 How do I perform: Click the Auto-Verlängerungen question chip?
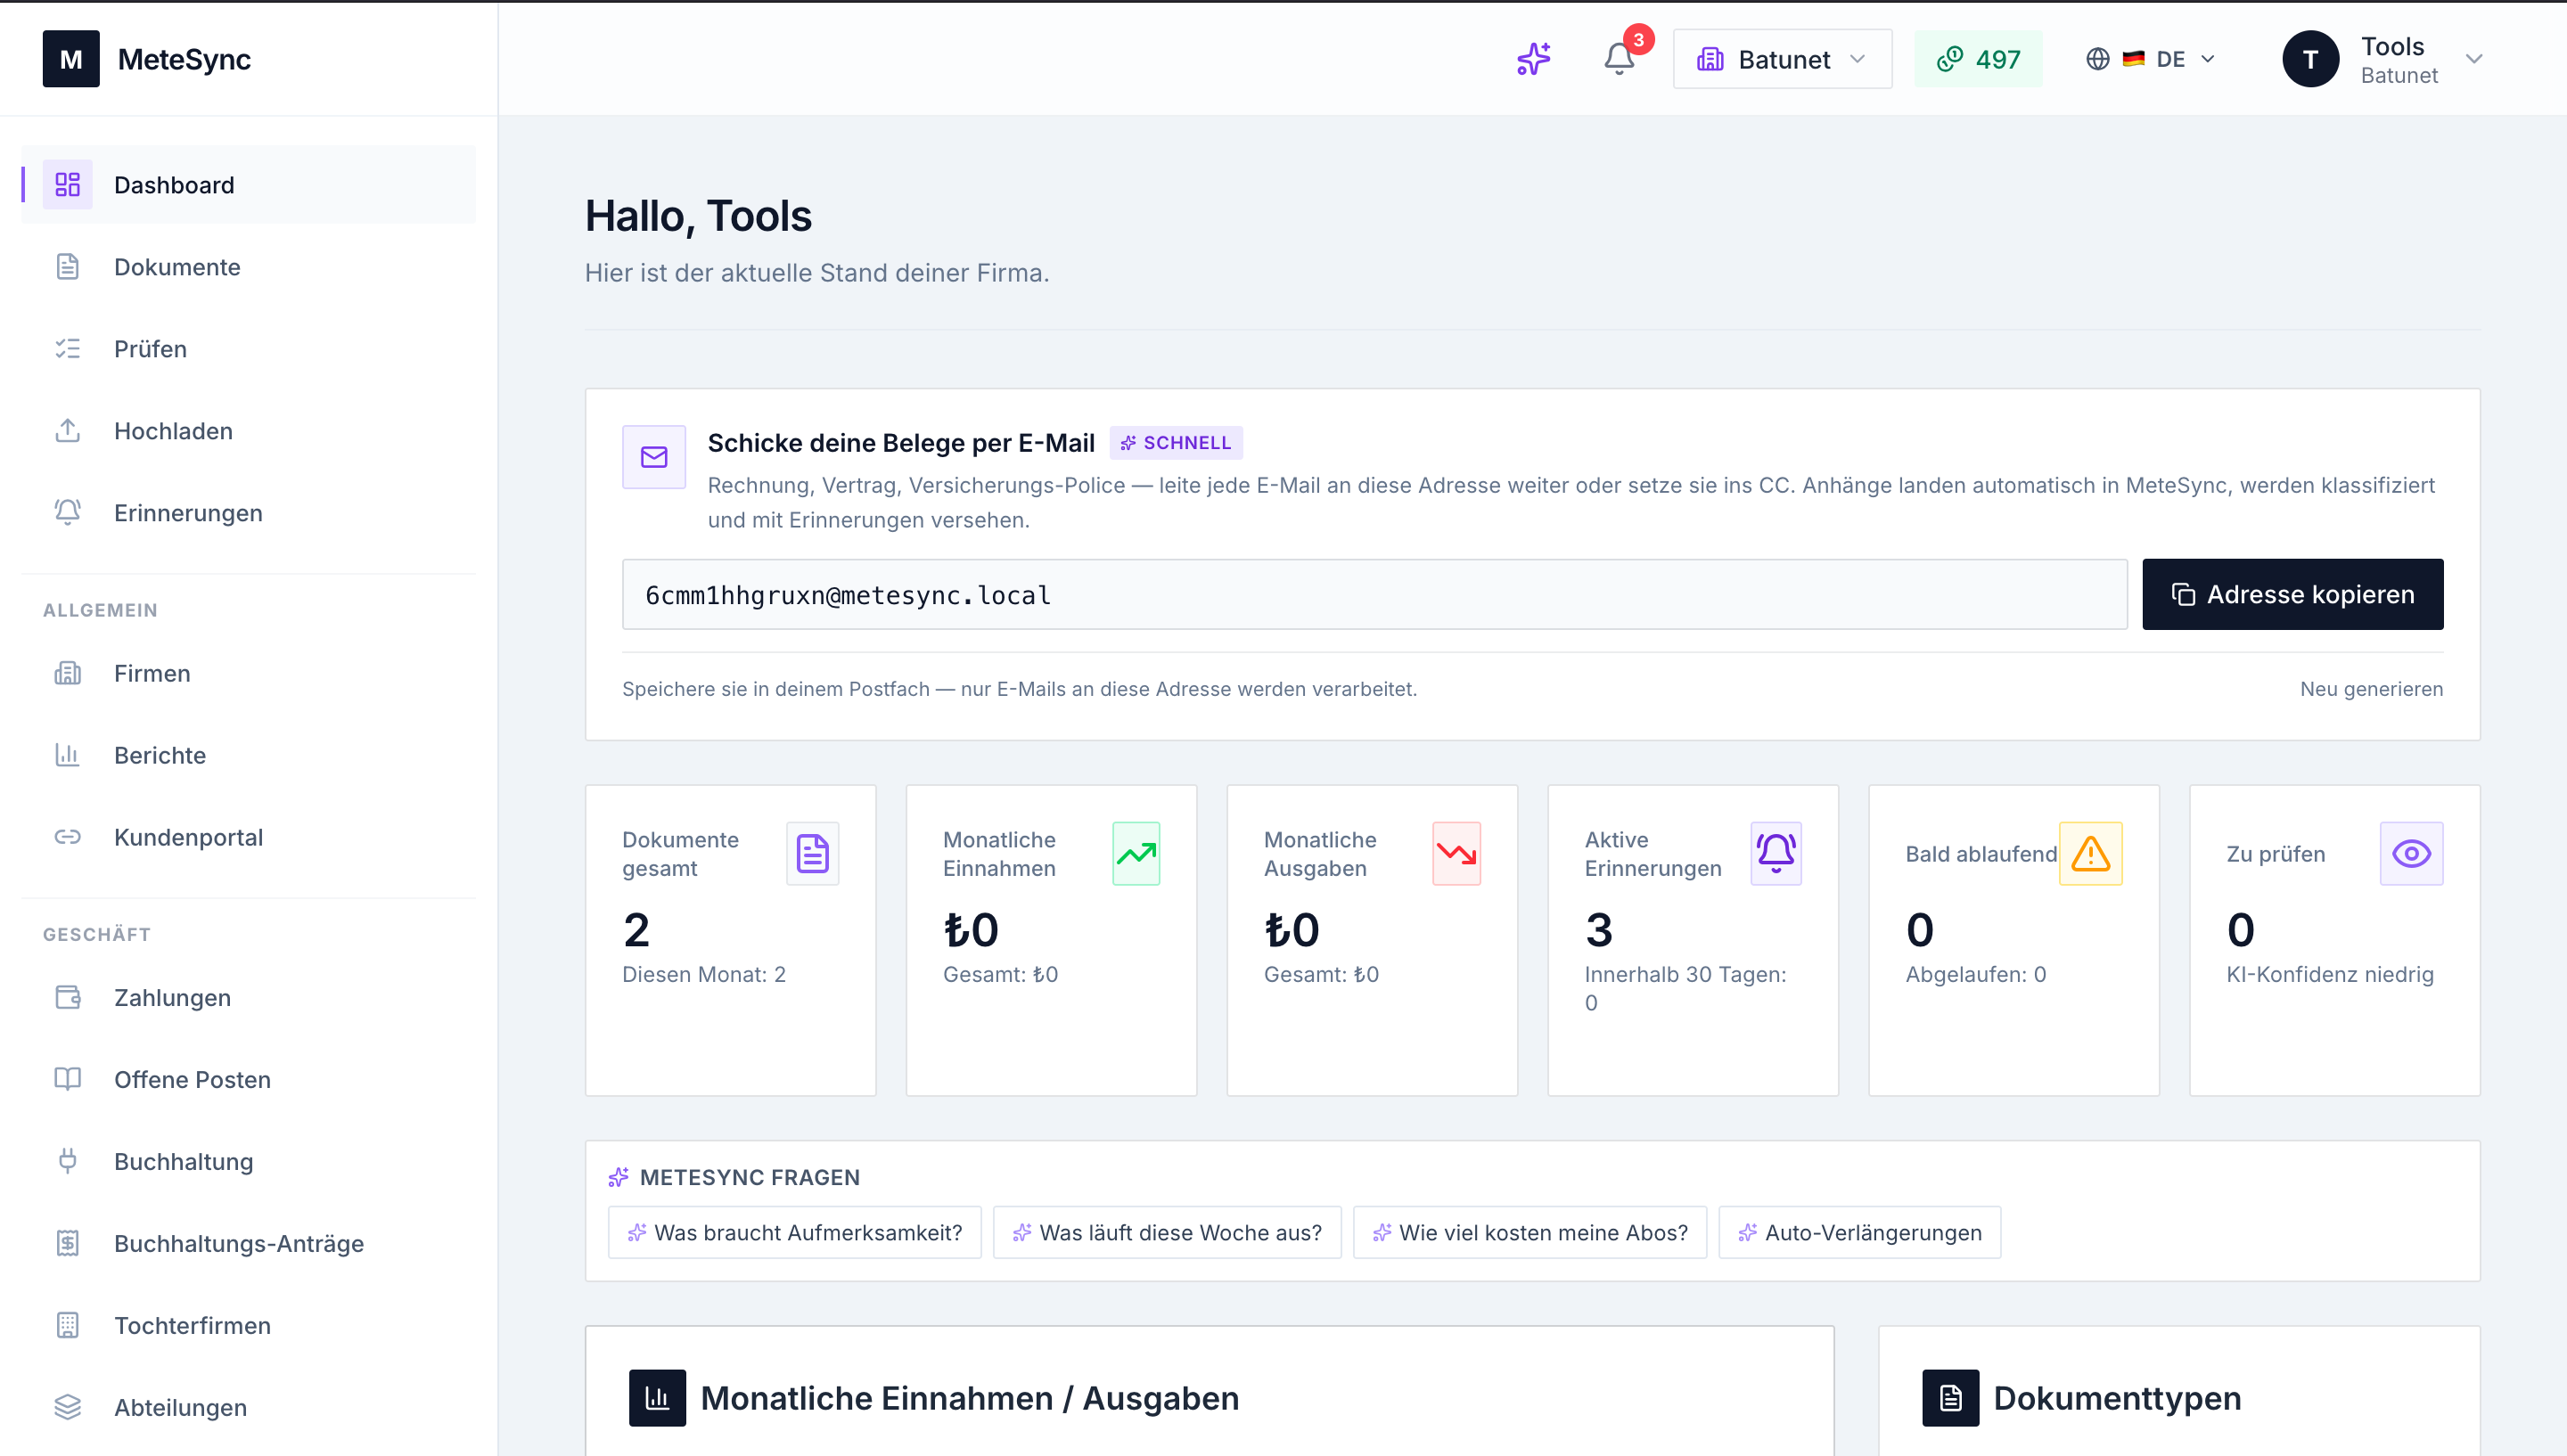1860,1233
